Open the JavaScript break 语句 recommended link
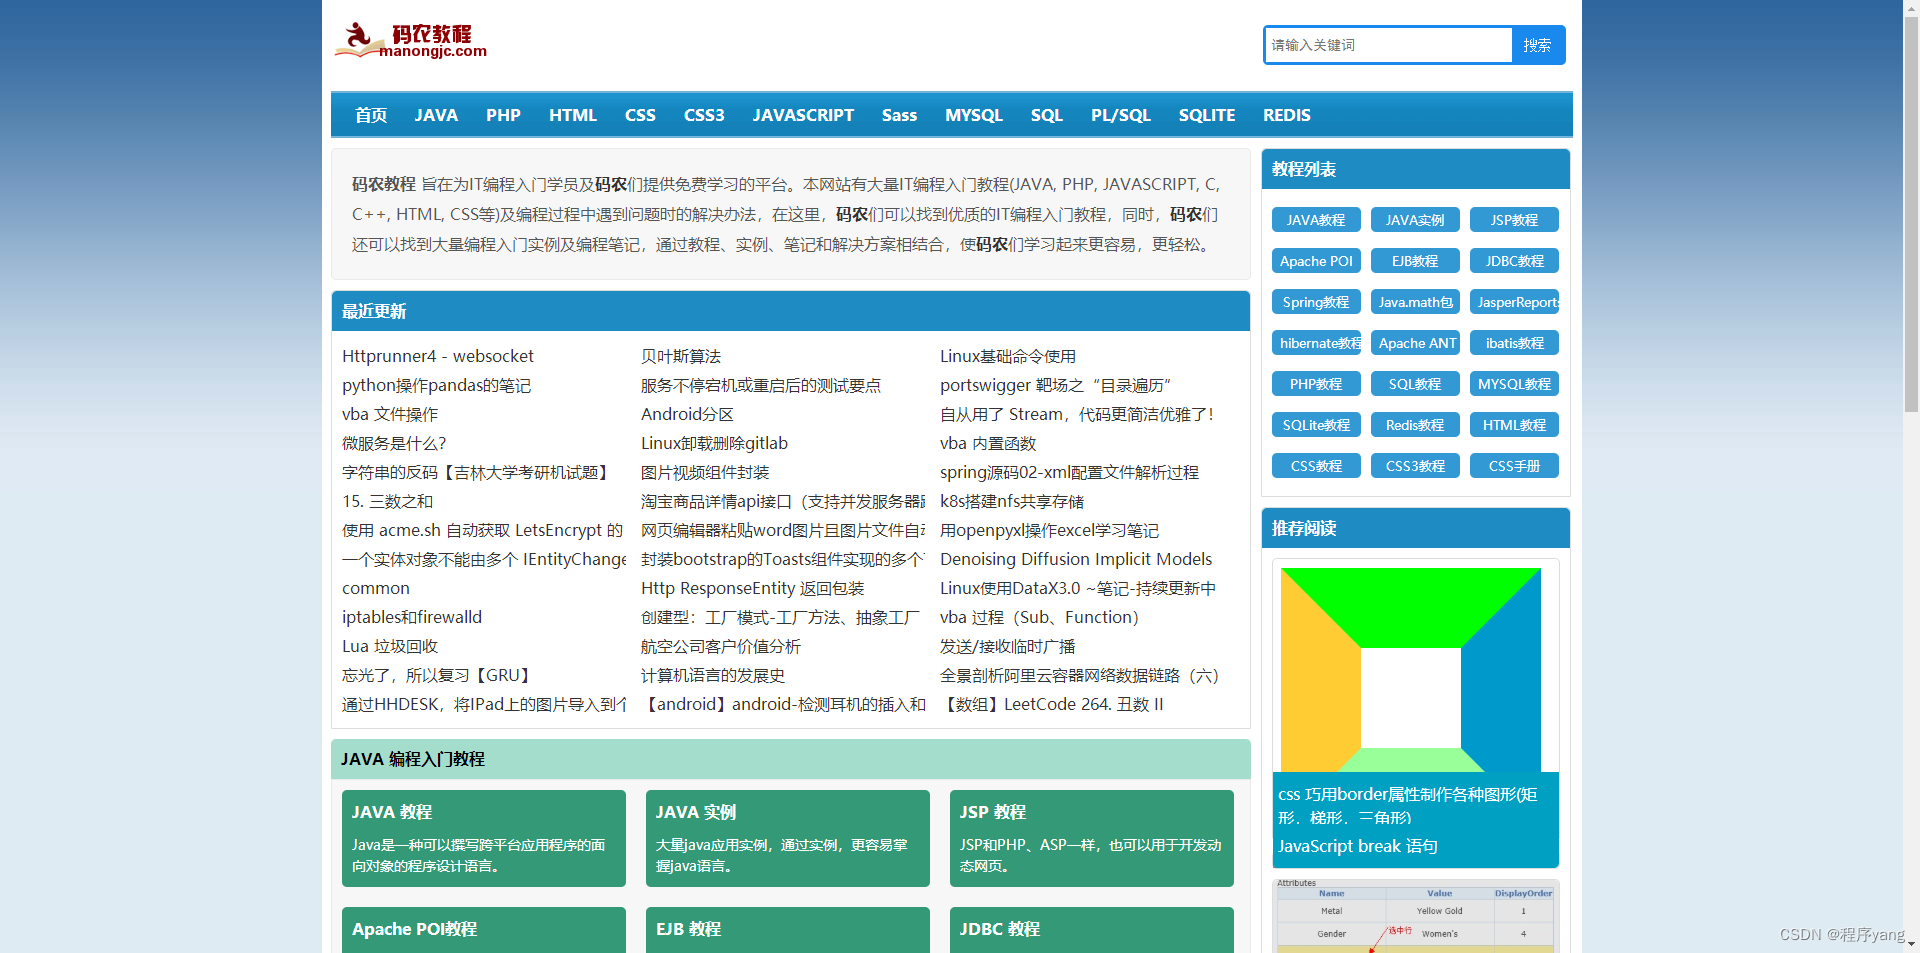The image size is (1920, 953). (1358, 846)
